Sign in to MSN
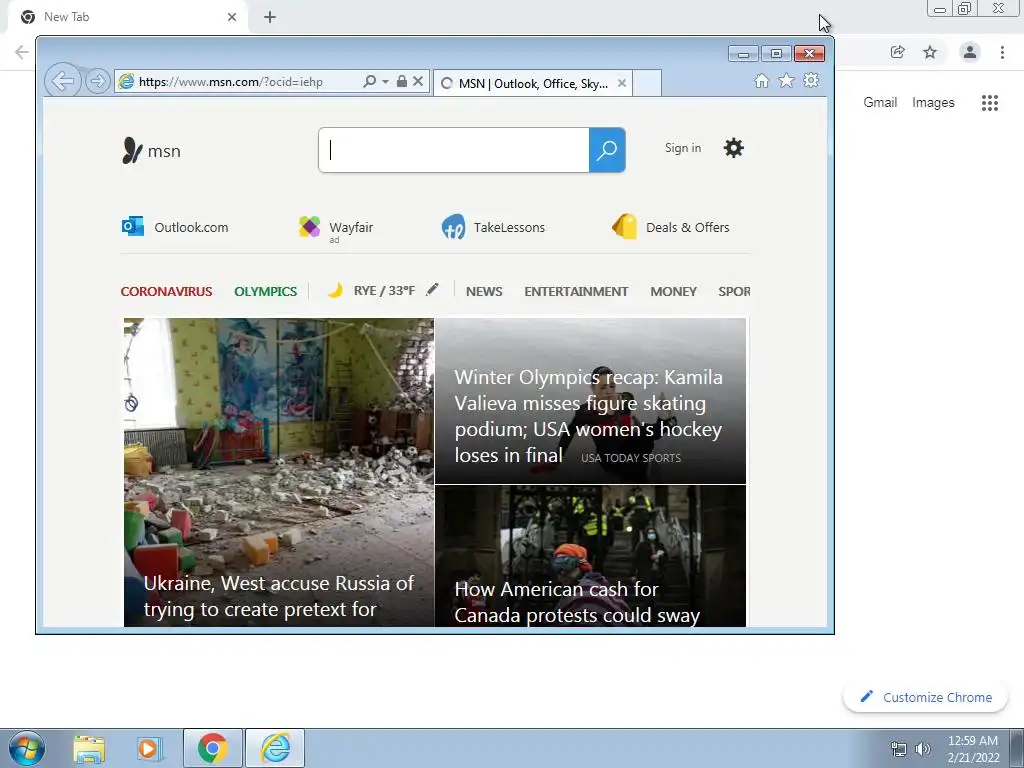The height and width of the screenshot is (768, 1024). tap(683, 148)
